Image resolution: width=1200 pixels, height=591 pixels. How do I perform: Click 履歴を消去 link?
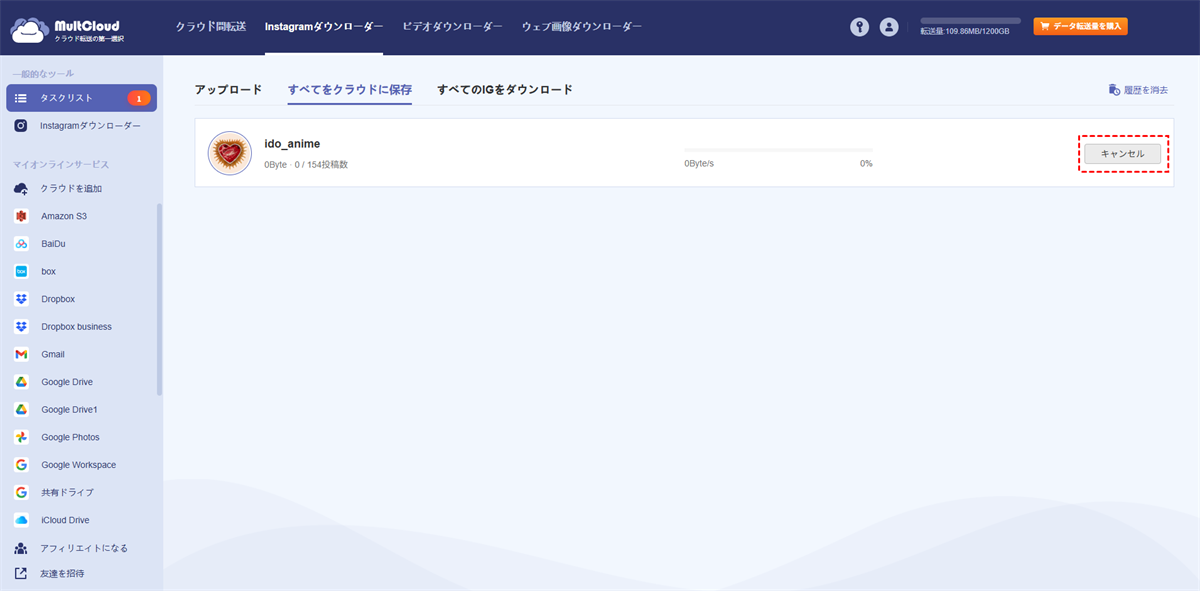pos(1146,90)
